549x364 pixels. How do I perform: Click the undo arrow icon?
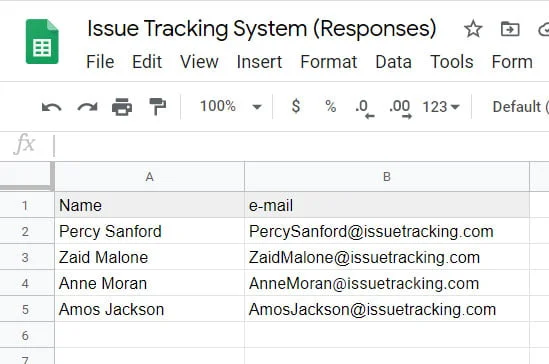[51, 107]
